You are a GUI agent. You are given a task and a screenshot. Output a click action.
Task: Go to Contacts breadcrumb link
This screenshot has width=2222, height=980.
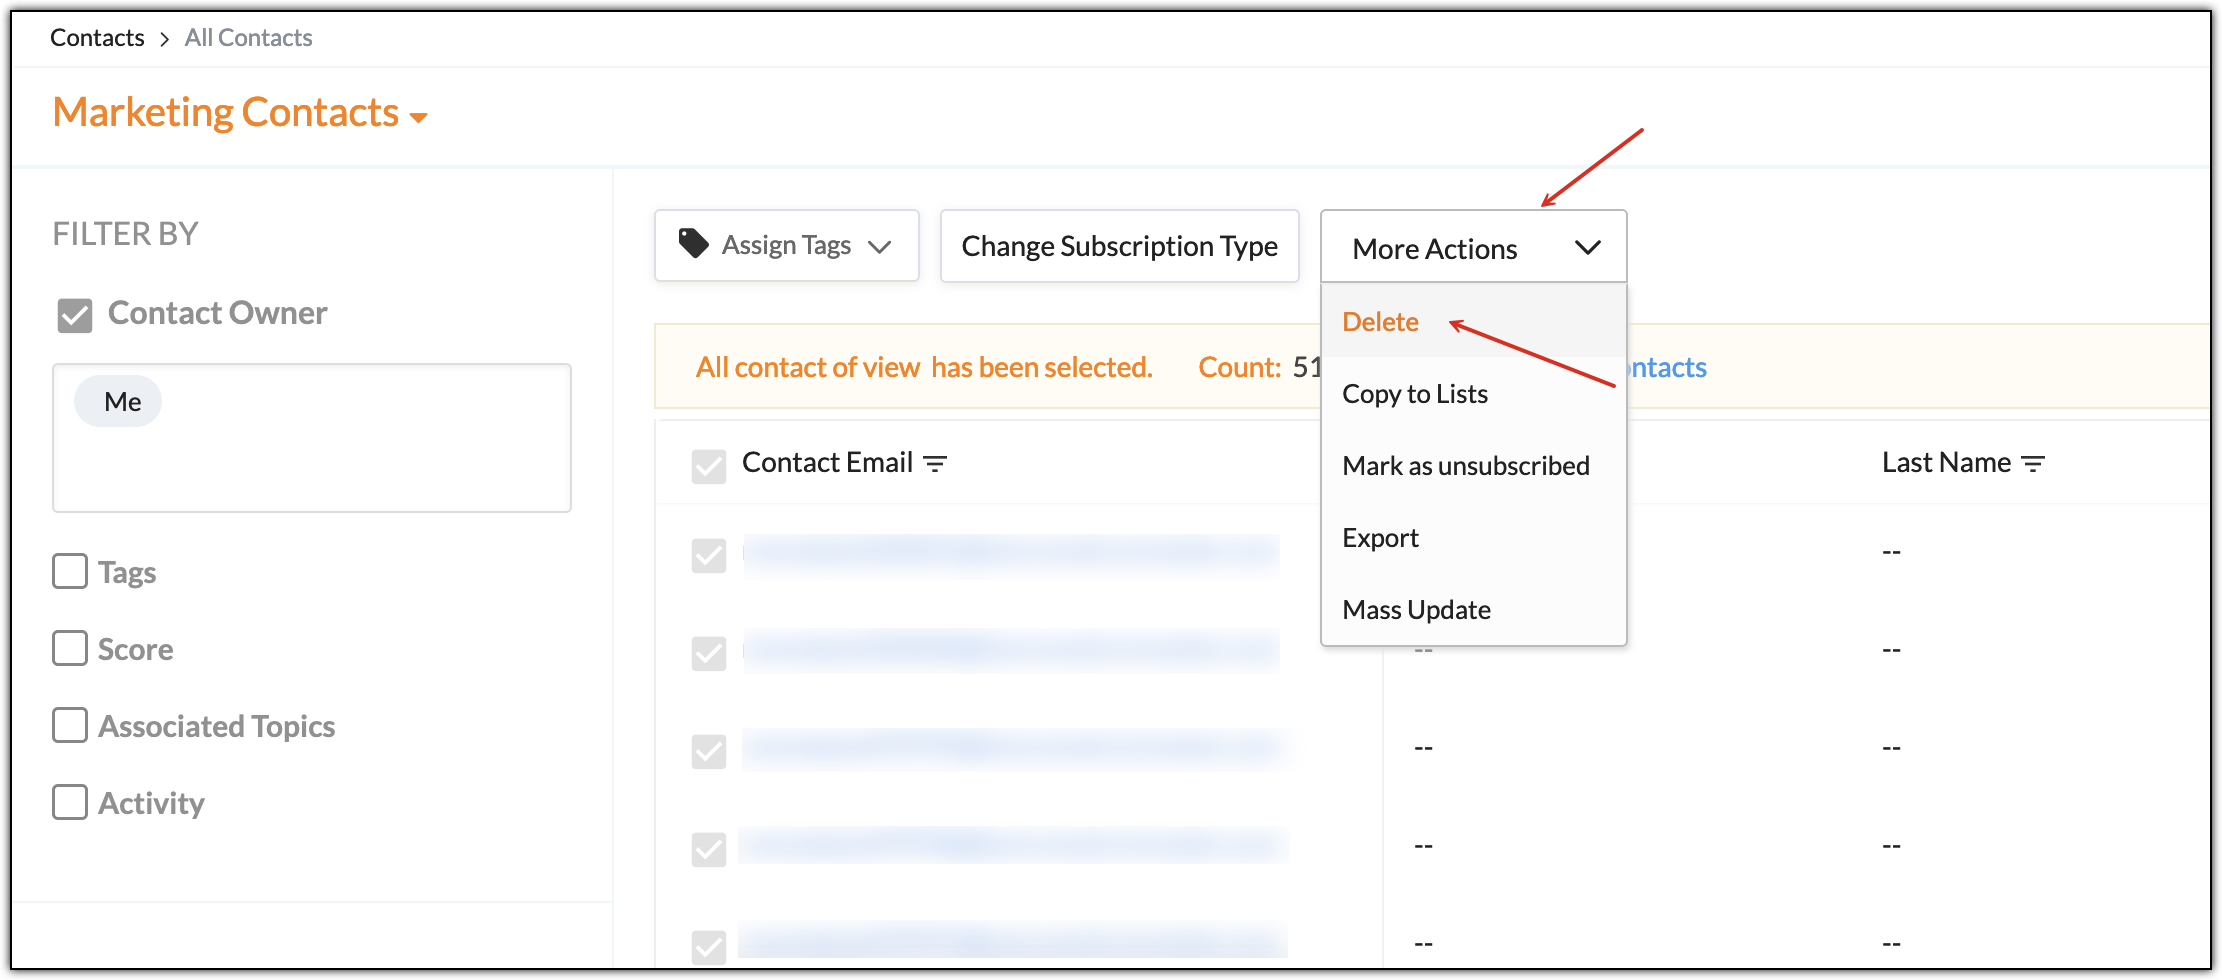click(97, 38)
